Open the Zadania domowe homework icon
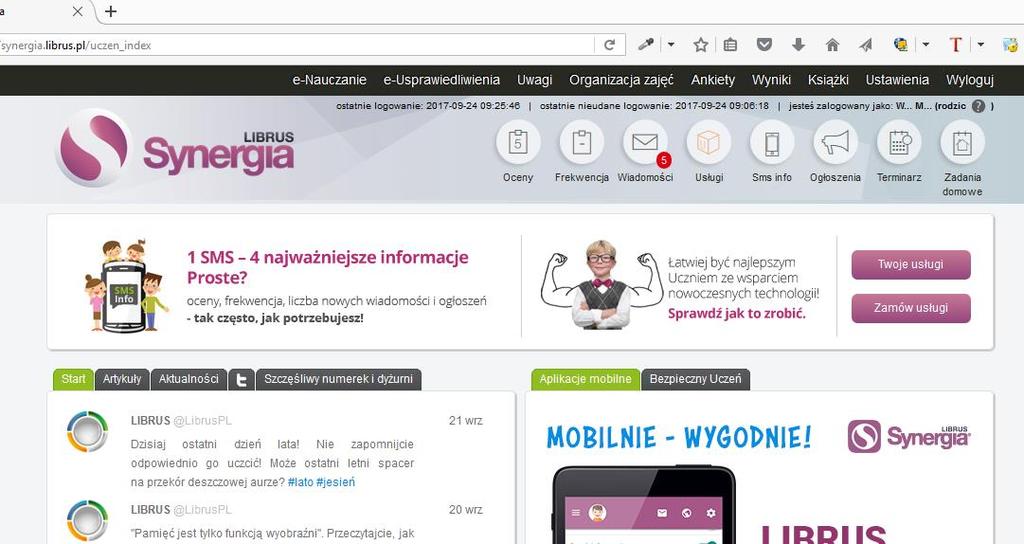Screen dimensions: 1024x544 pyautogui.click(x=962, y=142)
